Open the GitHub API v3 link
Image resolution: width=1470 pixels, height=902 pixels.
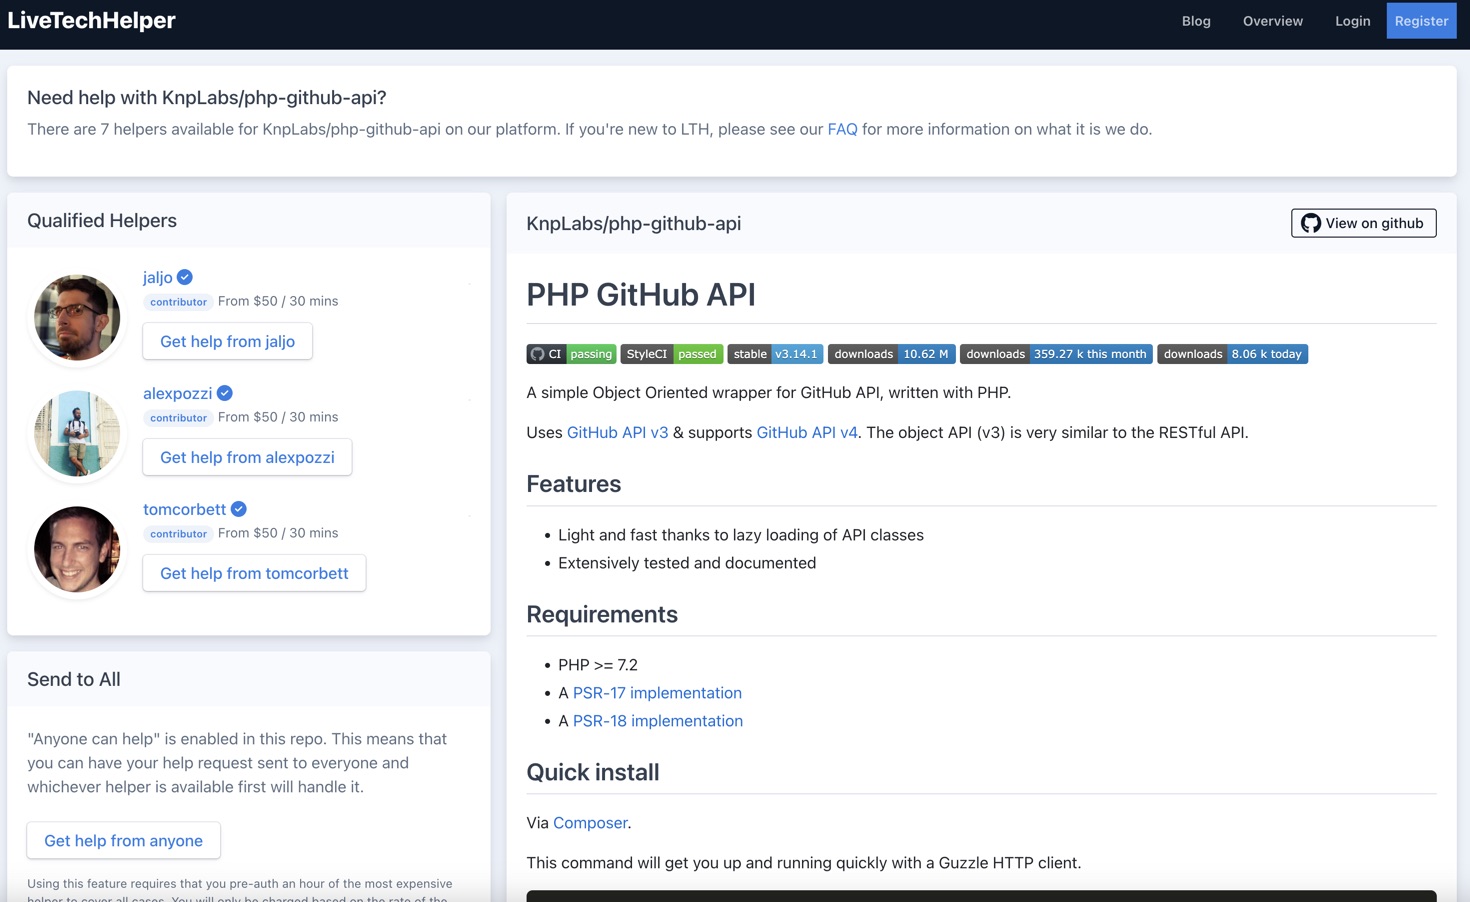pyautogui.click(x=617, y=433)
